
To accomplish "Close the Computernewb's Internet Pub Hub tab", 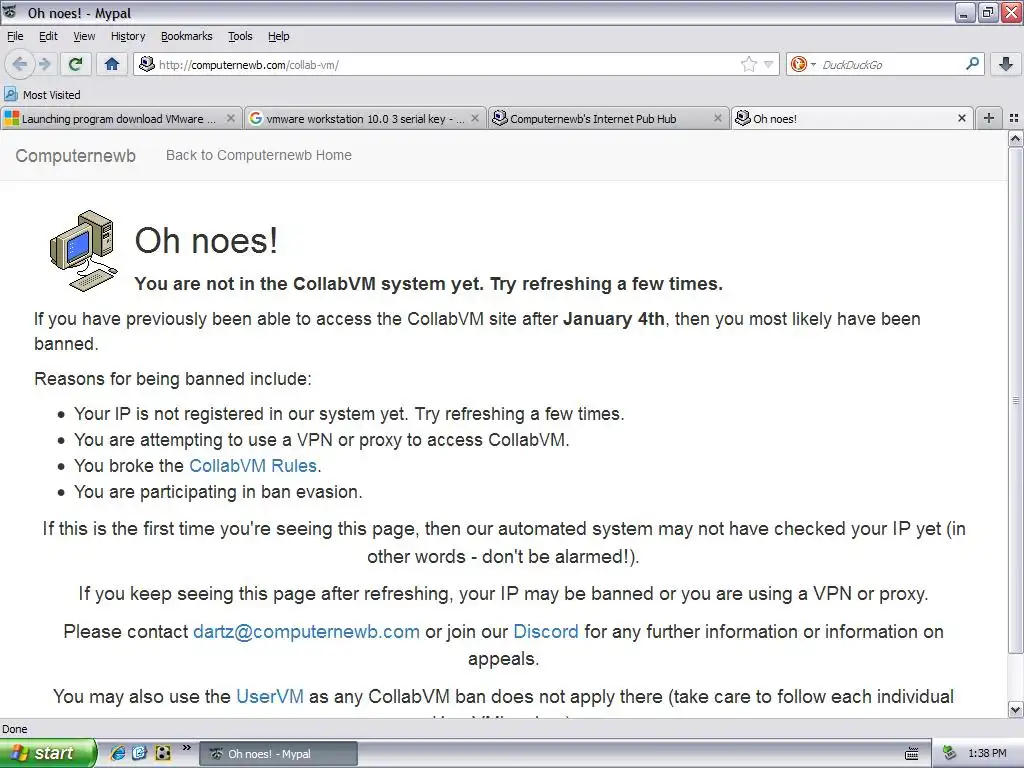I will tap(718, 118).
